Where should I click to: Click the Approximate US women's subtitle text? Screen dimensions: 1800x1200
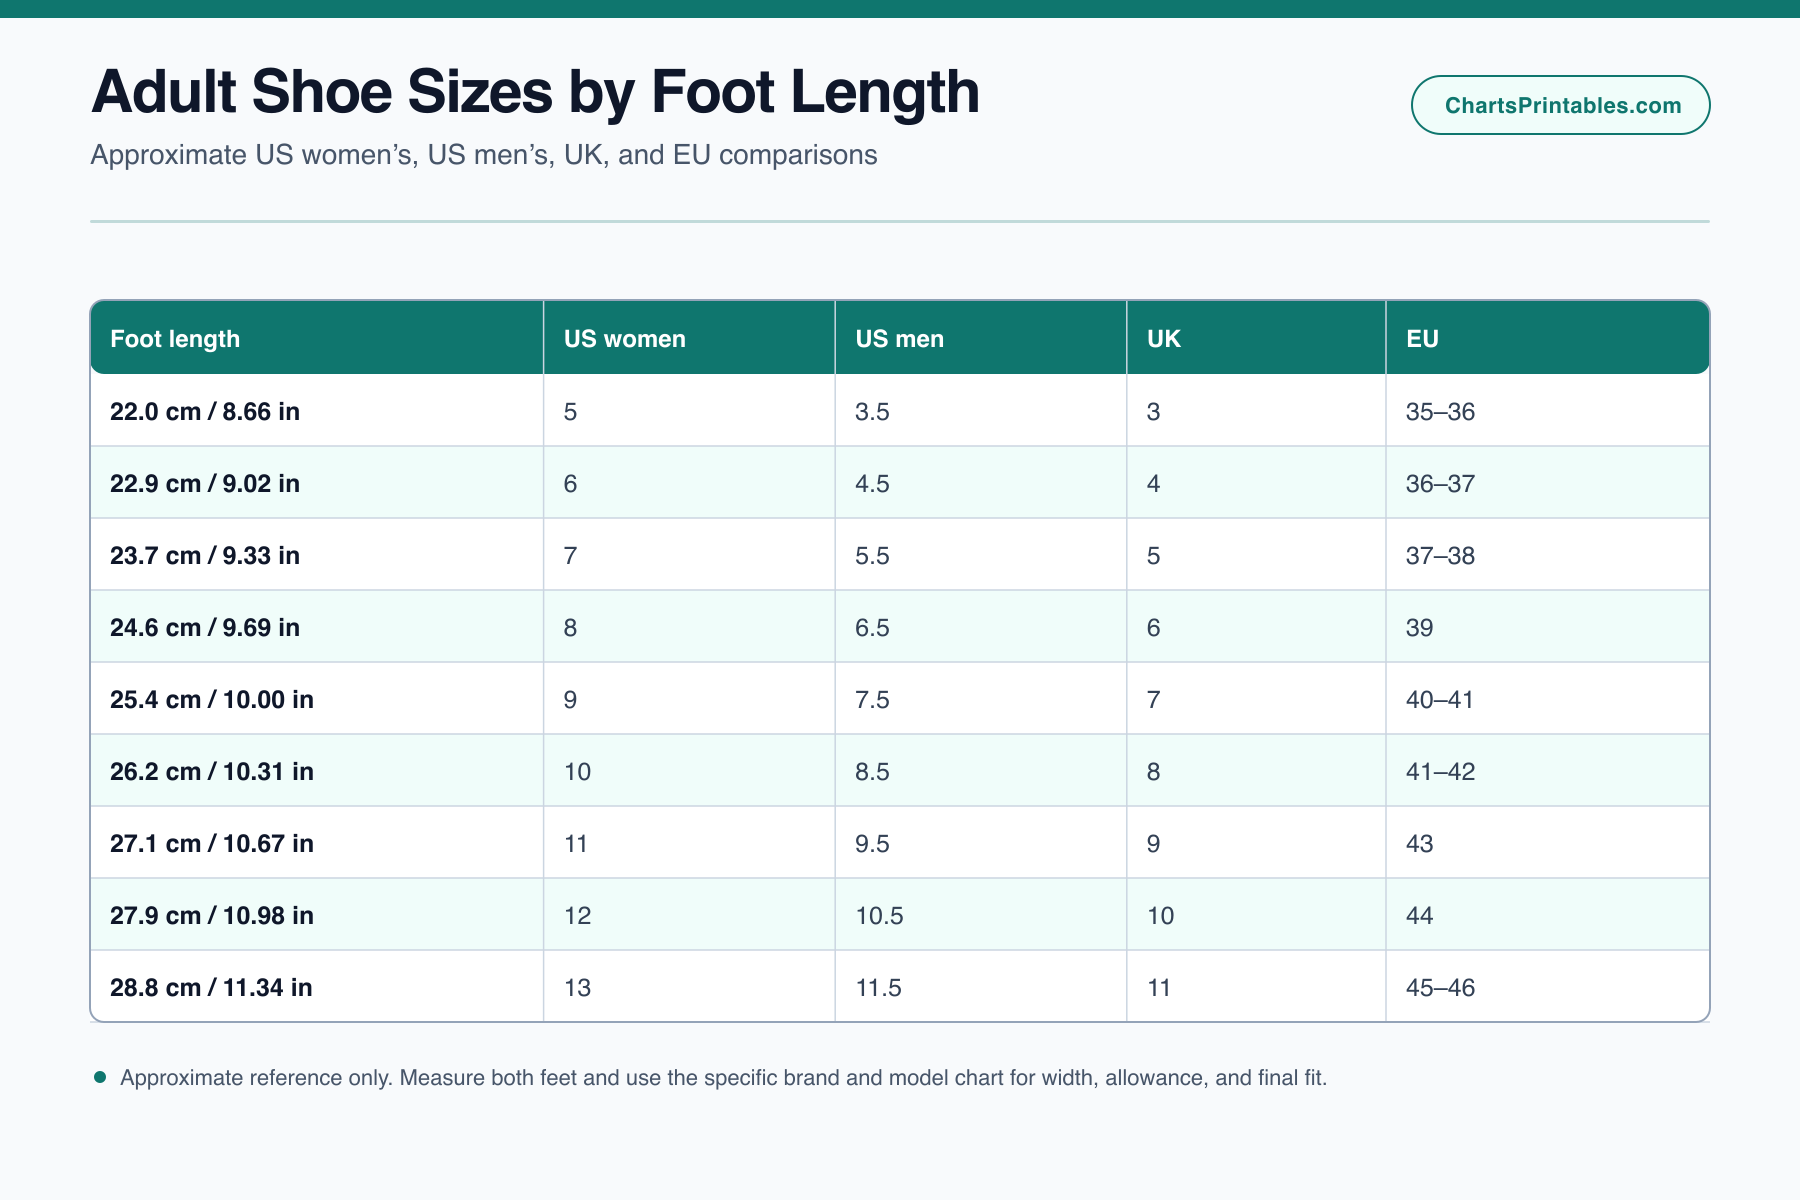click(x=484, y=155)
